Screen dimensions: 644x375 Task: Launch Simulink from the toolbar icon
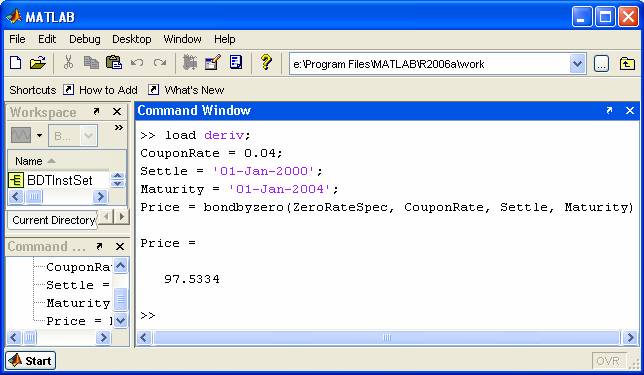coord(190,63)
